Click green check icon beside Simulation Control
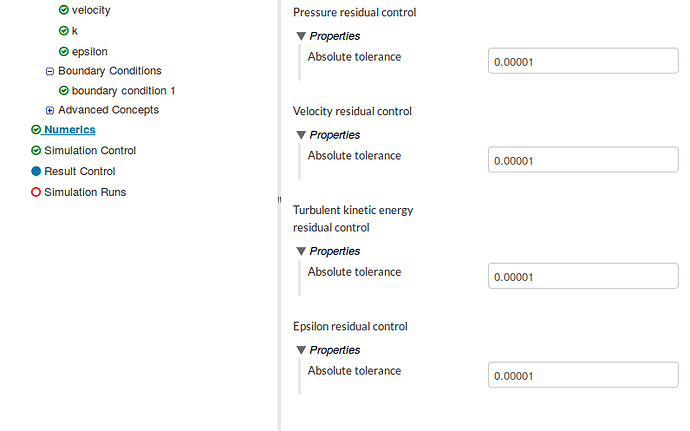690x431 pixels. [x=36, y=151]
